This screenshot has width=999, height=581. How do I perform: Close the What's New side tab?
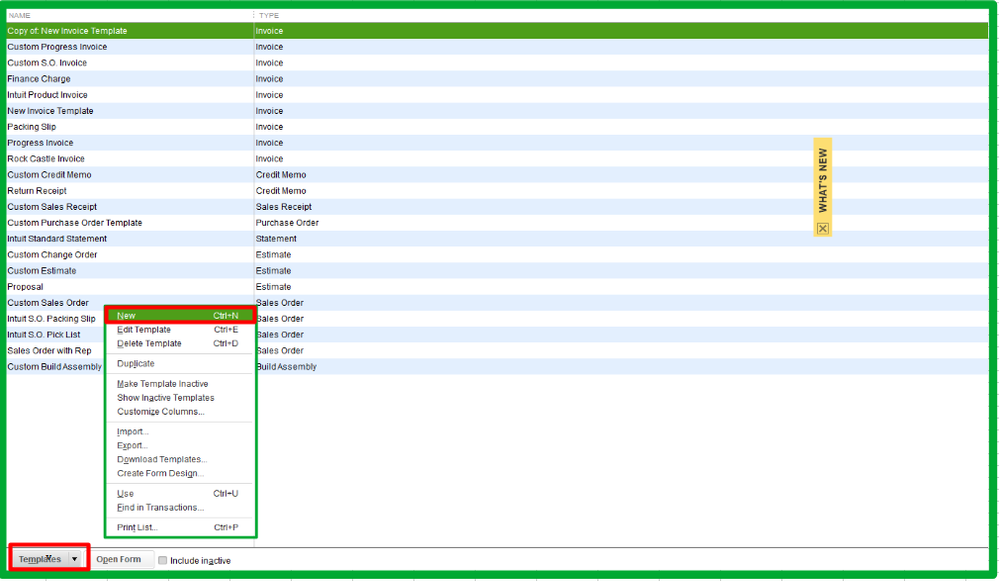click(x=823, y=229)
